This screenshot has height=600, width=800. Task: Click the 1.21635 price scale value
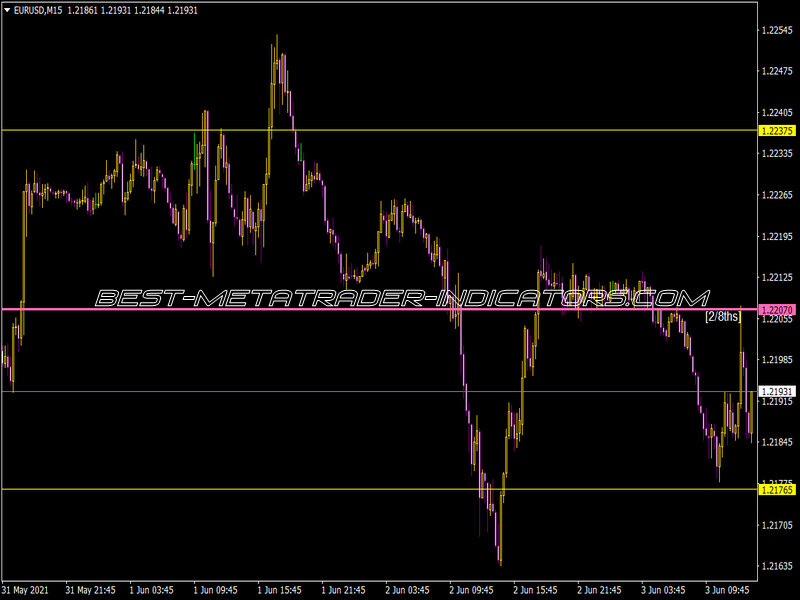pyautogui.click(x=777, y=566)
